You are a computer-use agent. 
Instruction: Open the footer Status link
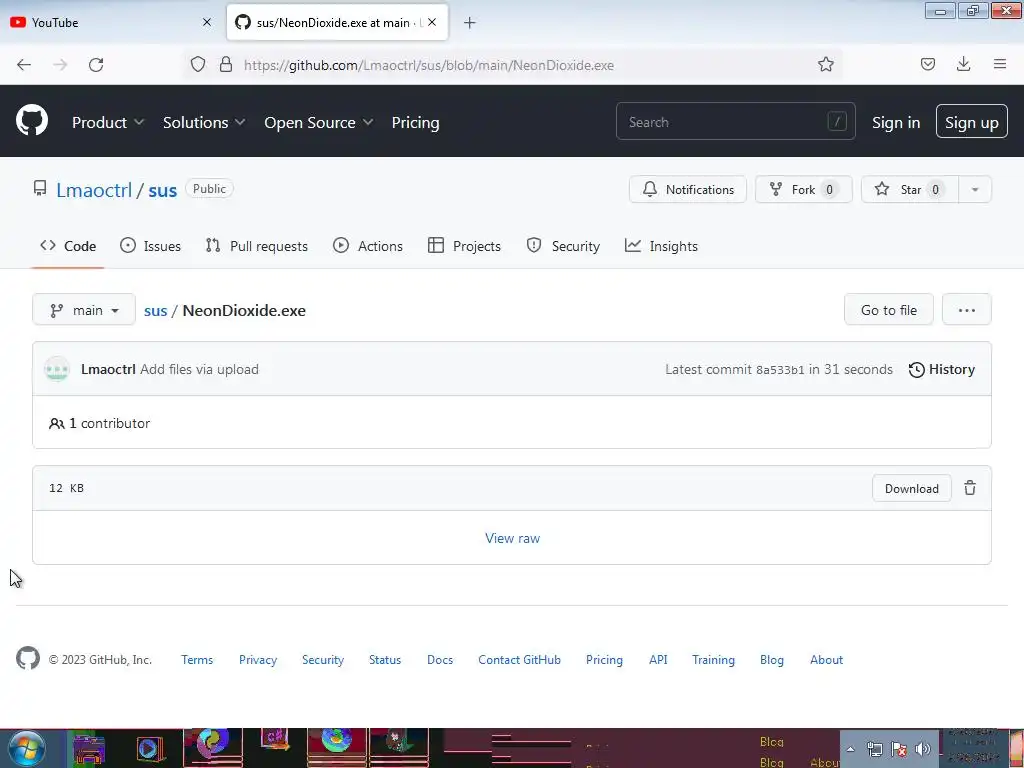[385, 660]
